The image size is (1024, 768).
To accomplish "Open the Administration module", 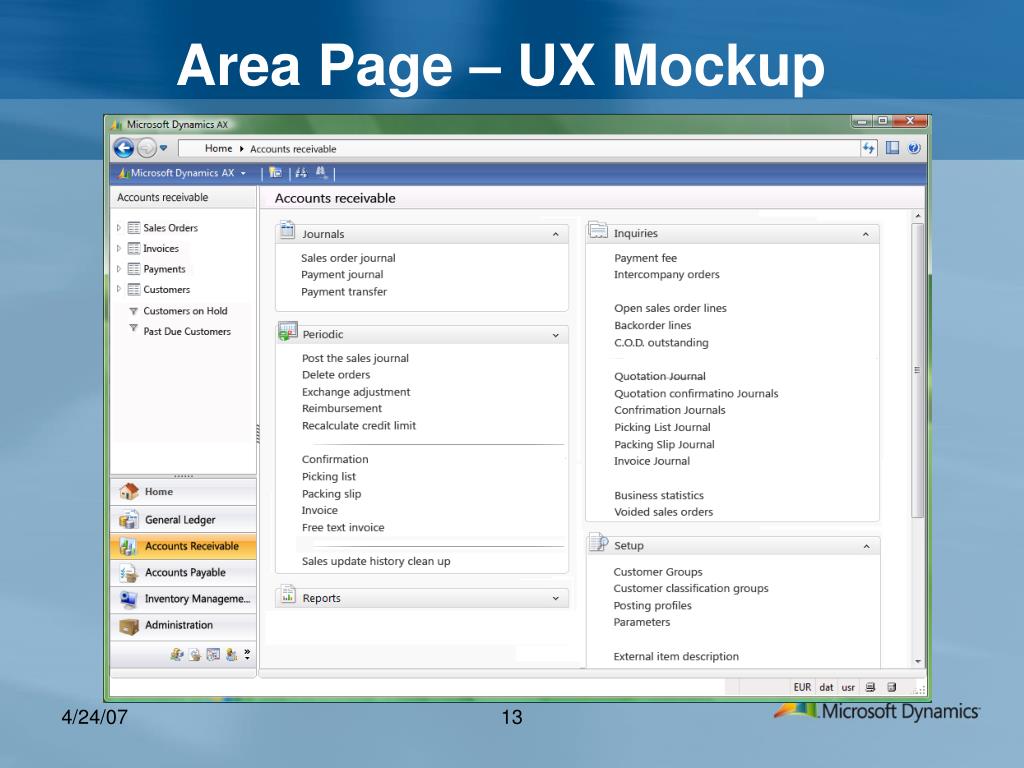I will 184,625.
